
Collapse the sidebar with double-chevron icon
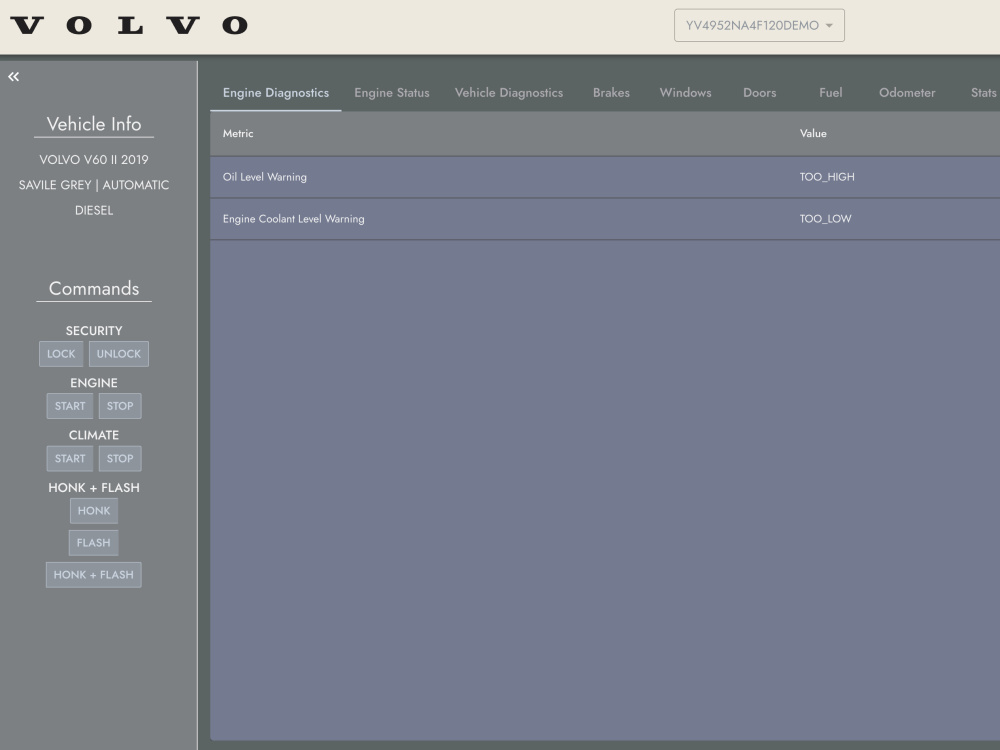13,77
